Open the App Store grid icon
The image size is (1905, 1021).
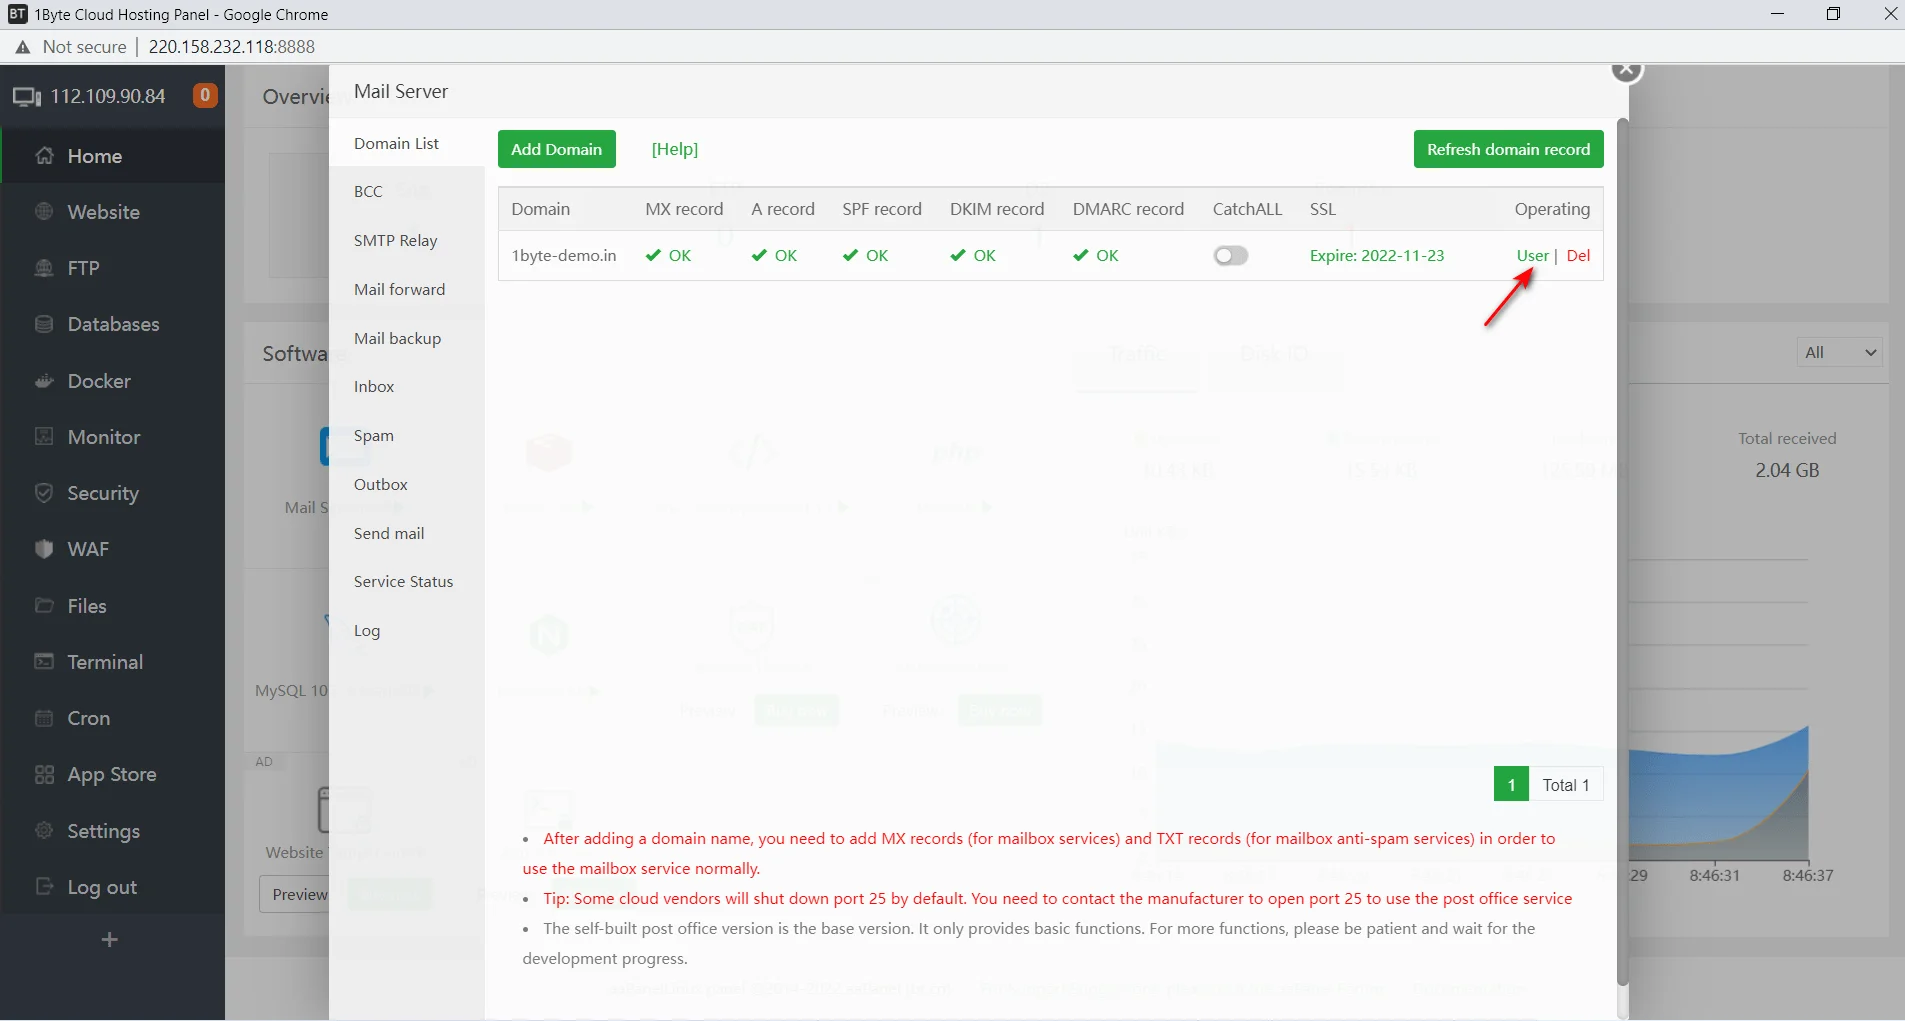44,774
